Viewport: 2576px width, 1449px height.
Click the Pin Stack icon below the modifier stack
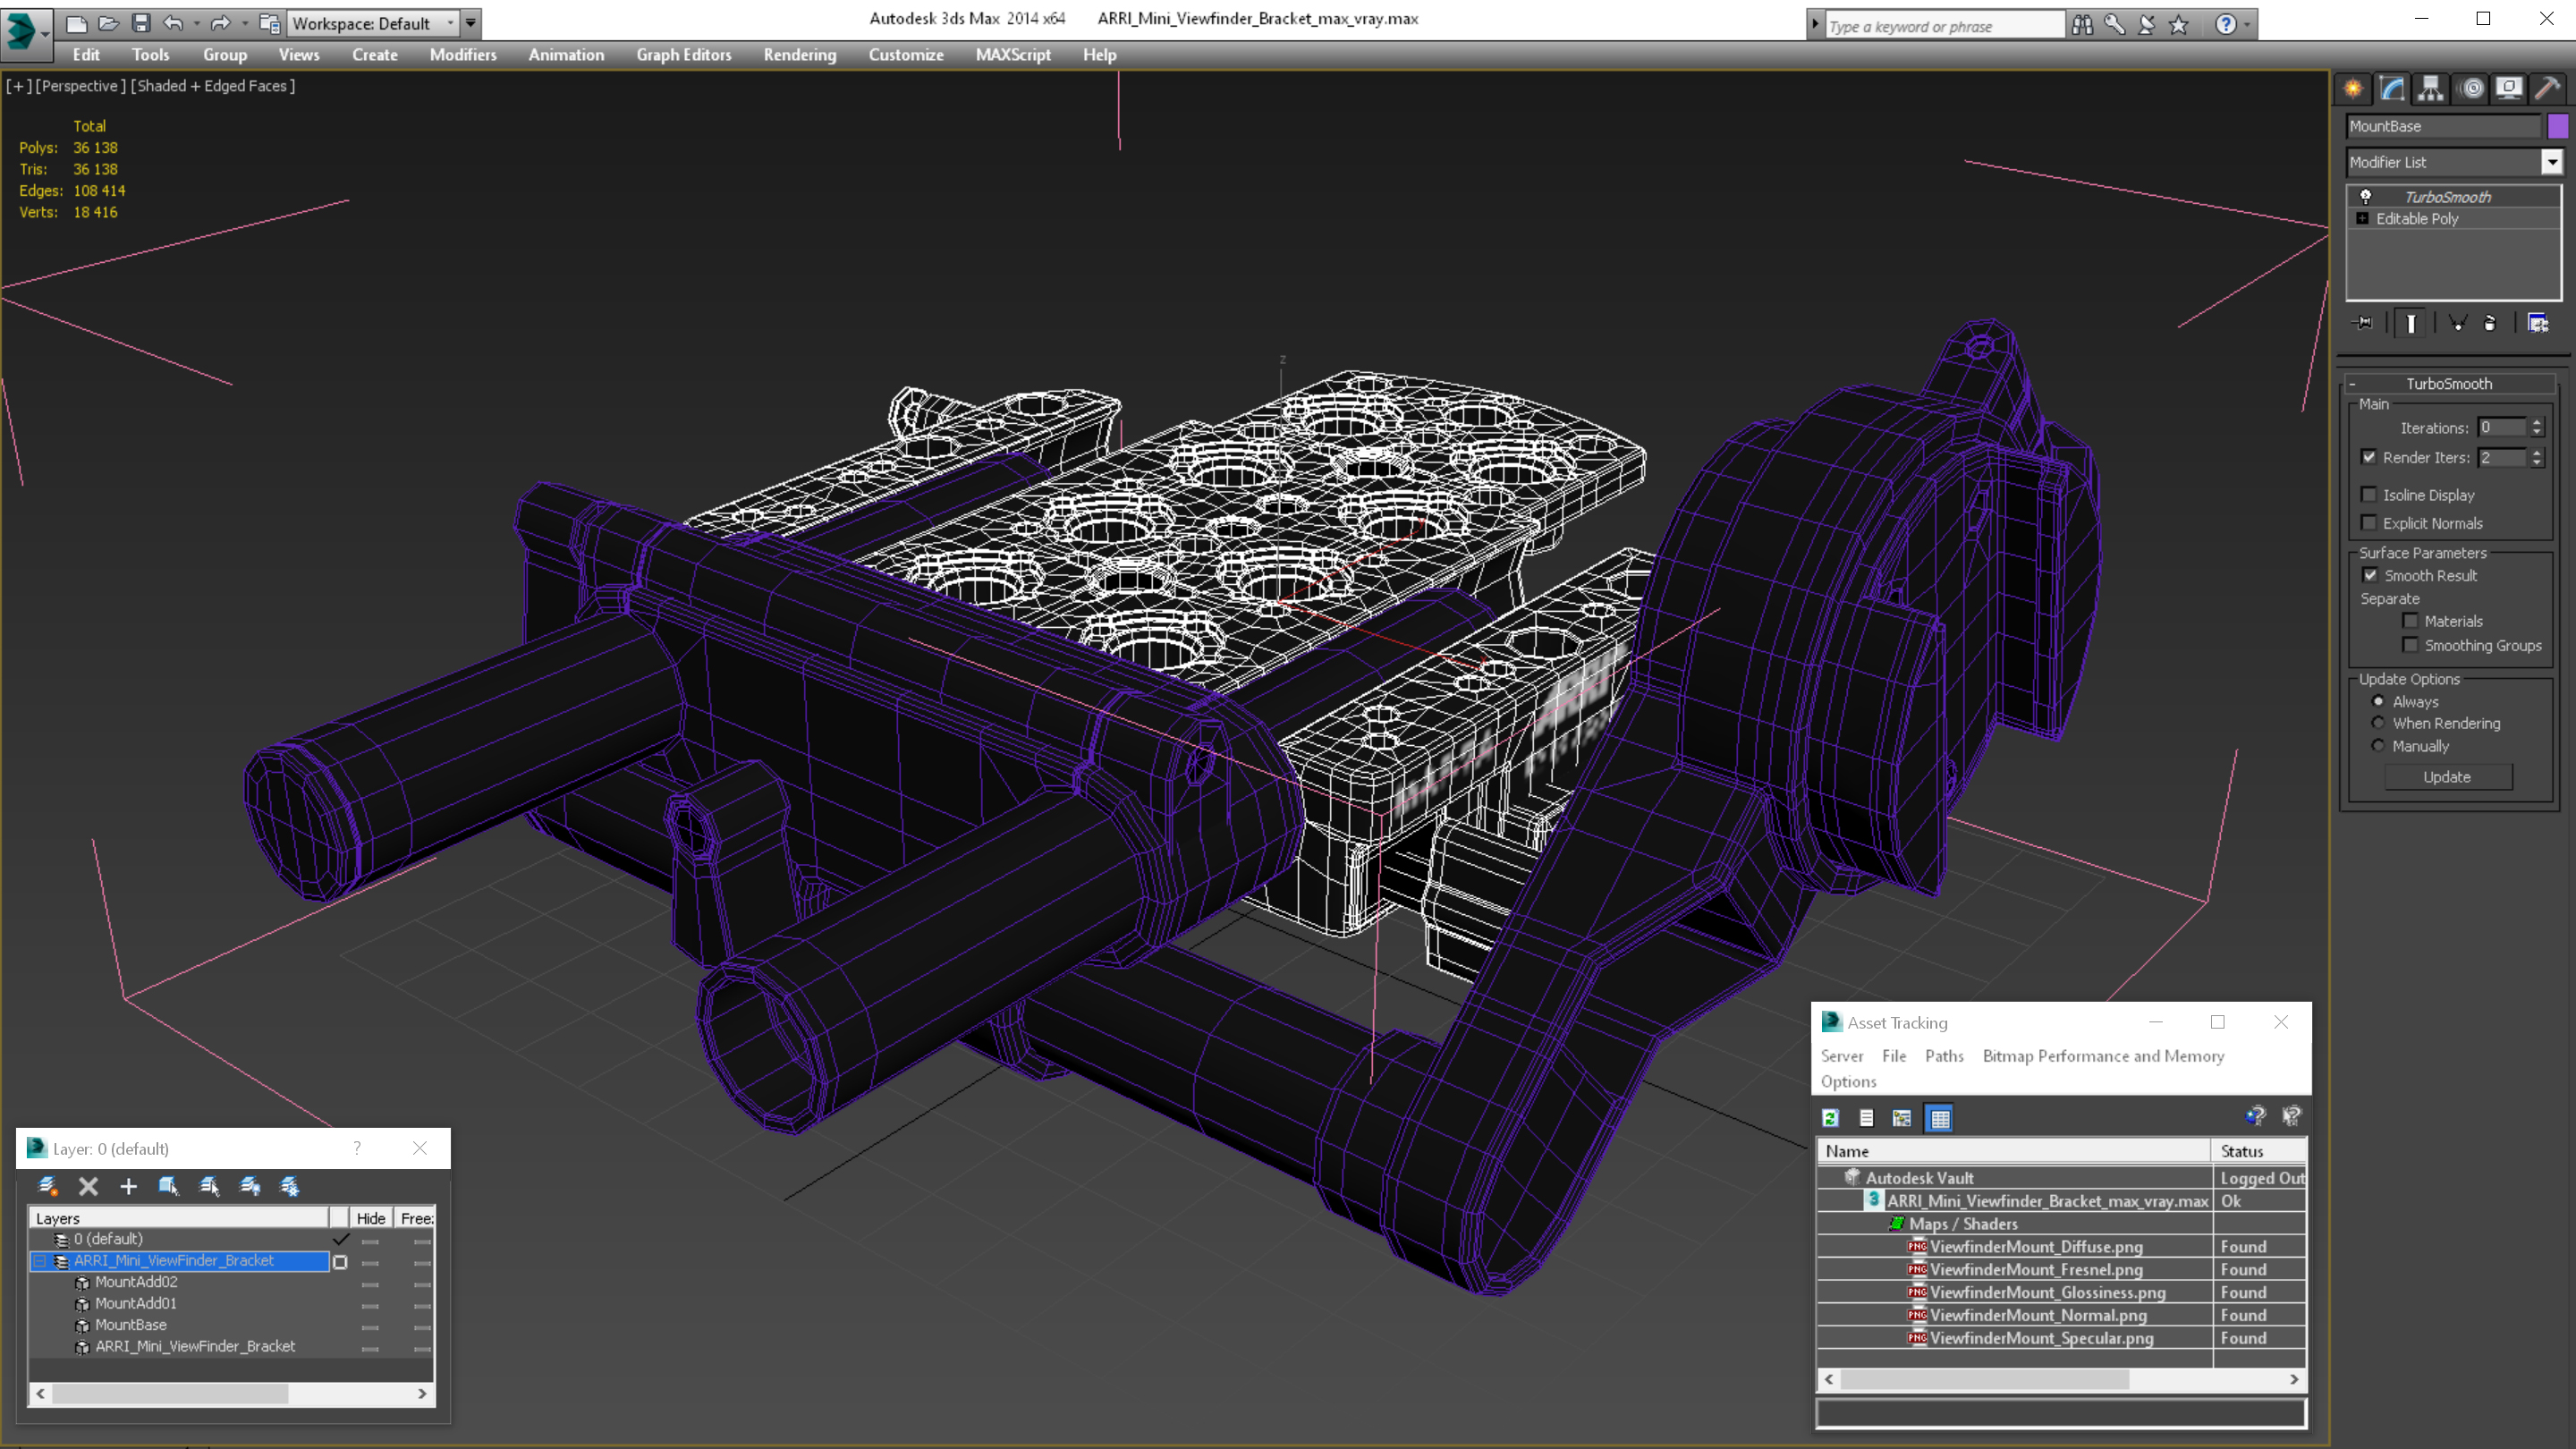2363,323
